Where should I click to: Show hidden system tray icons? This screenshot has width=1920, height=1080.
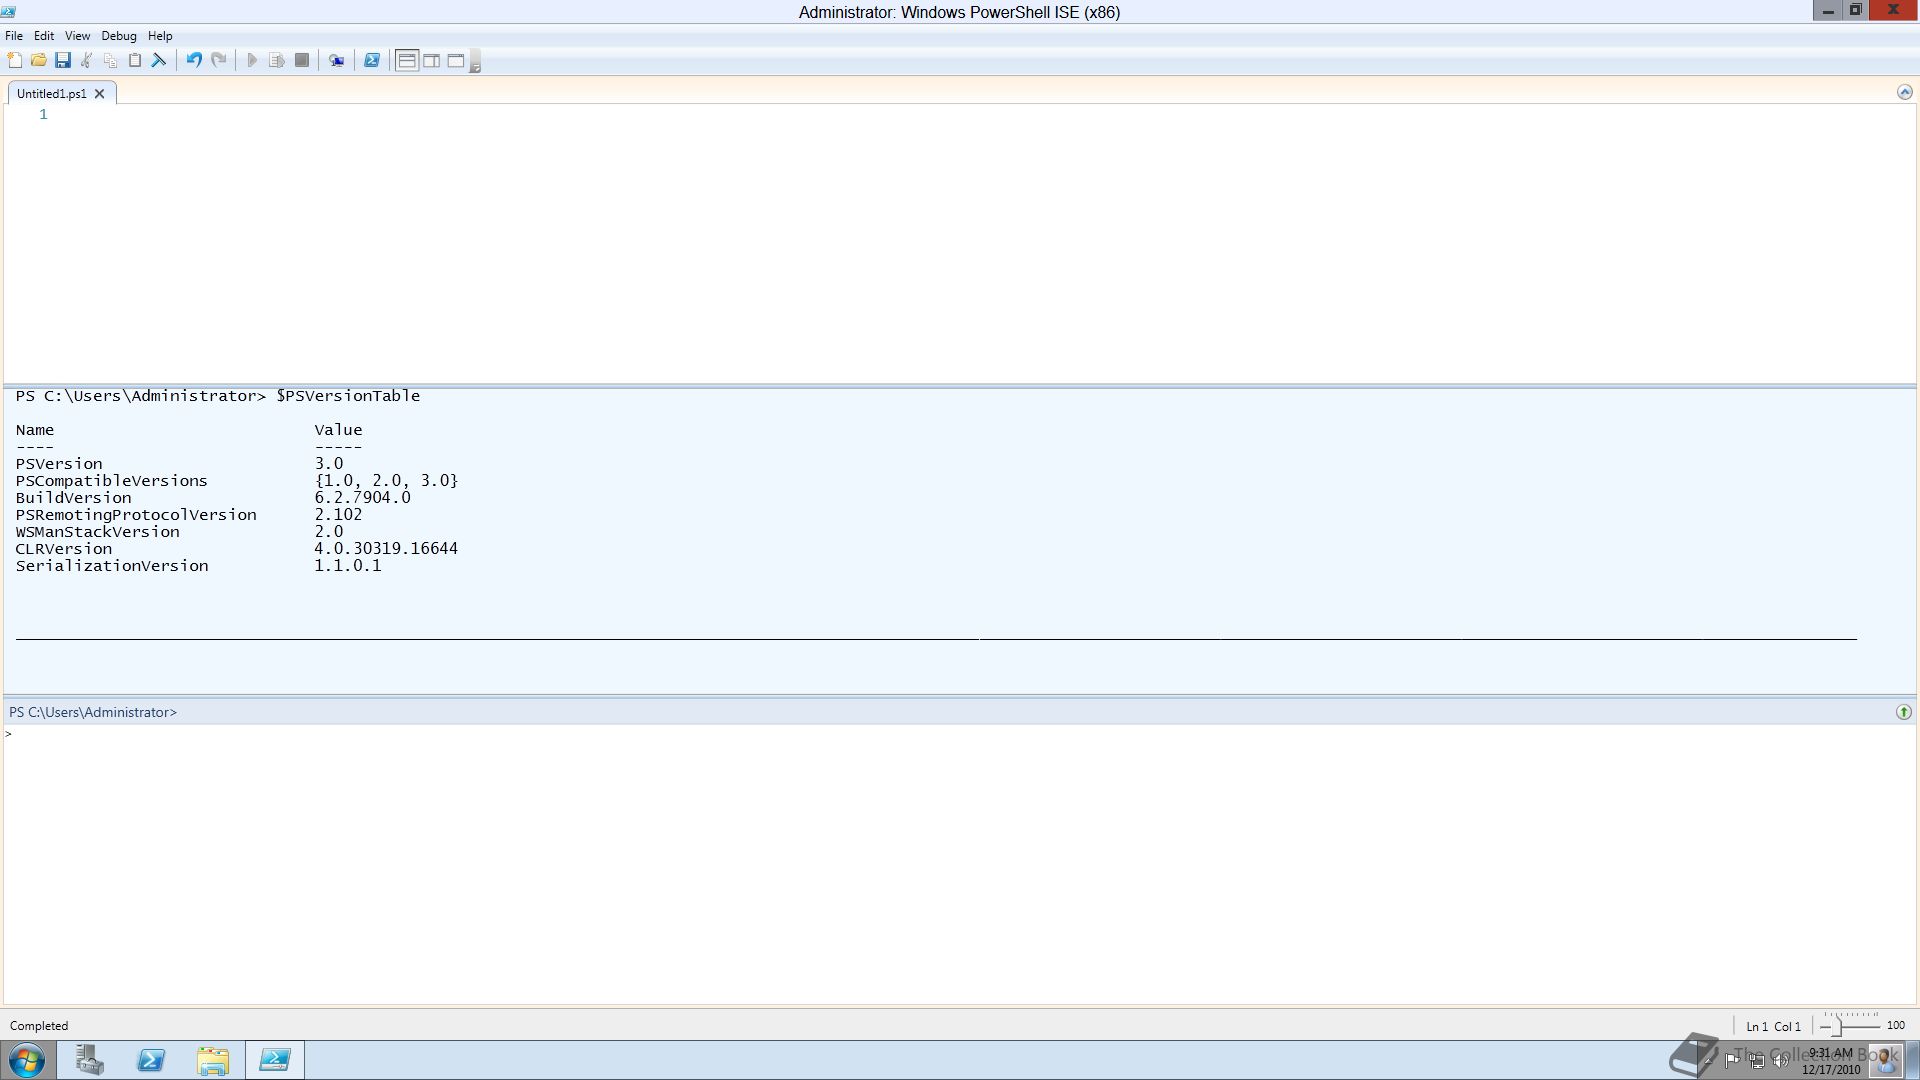click(1709, 1061)
